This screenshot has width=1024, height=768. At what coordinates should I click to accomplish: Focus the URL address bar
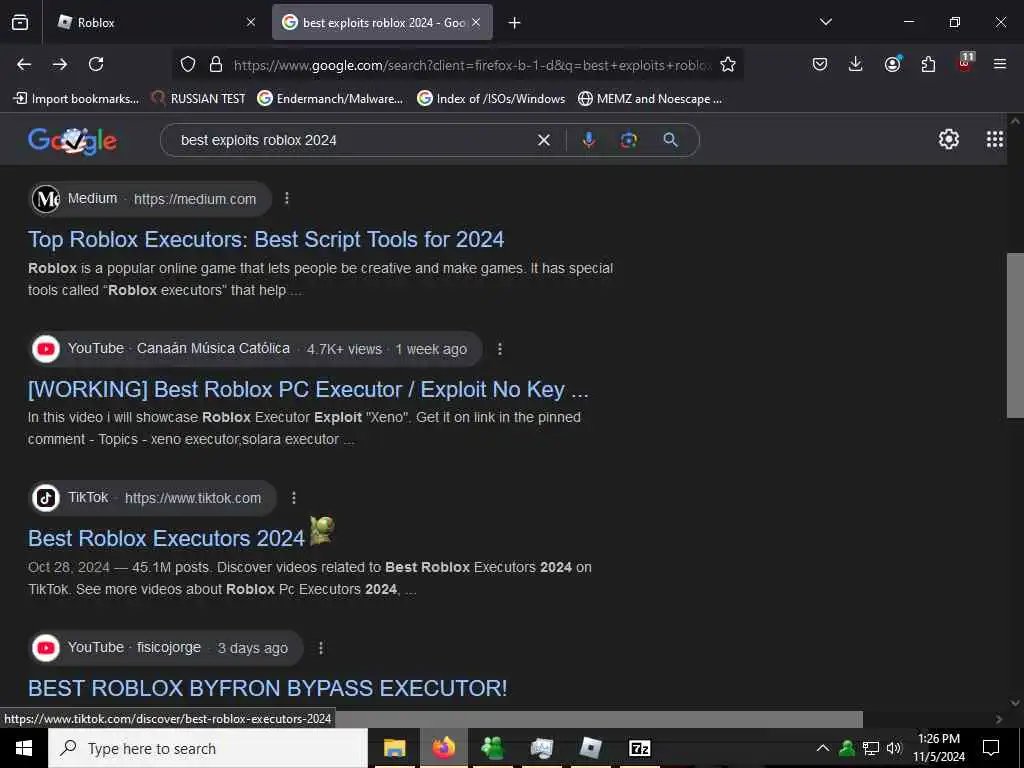tap(472, 65)
